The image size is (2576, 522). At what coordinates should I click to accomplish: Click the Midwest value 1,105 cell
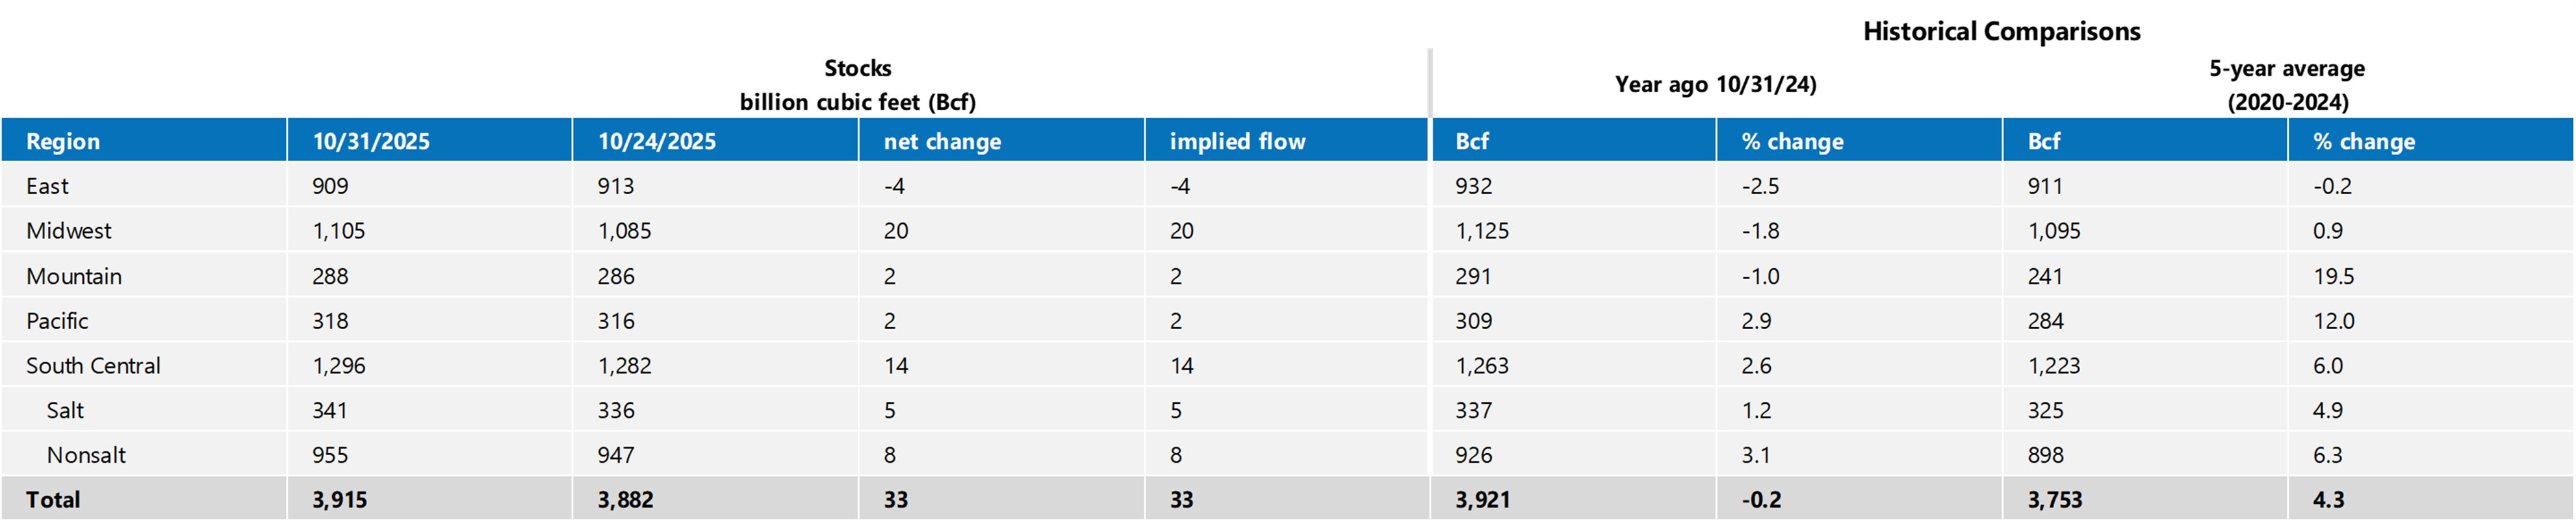[339, 231]
